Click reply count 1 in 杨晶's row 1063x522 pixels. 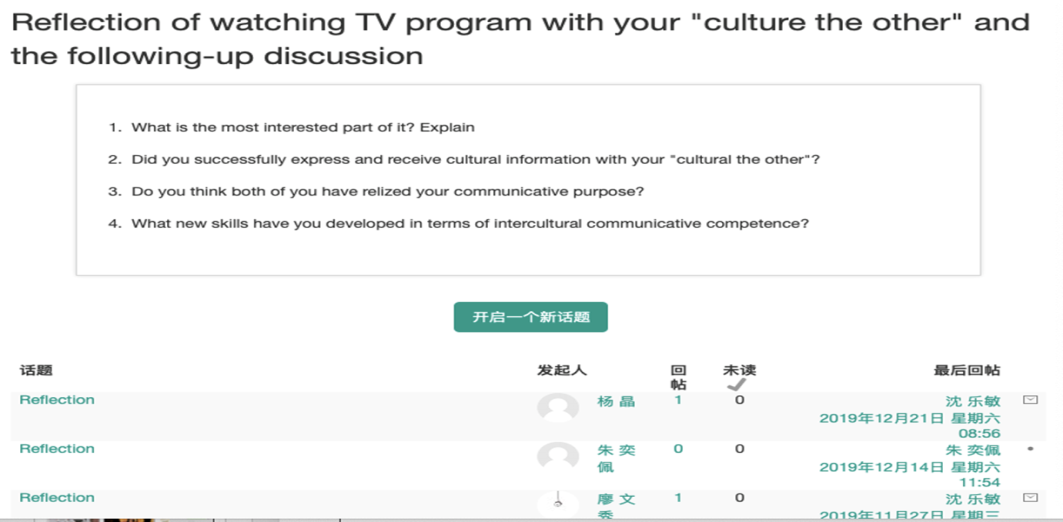point(678,400)
